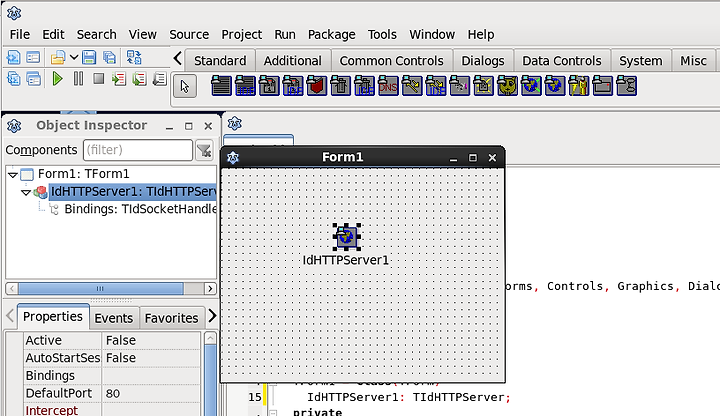Switch to the Misc palette tab

(x=693, y=61)
